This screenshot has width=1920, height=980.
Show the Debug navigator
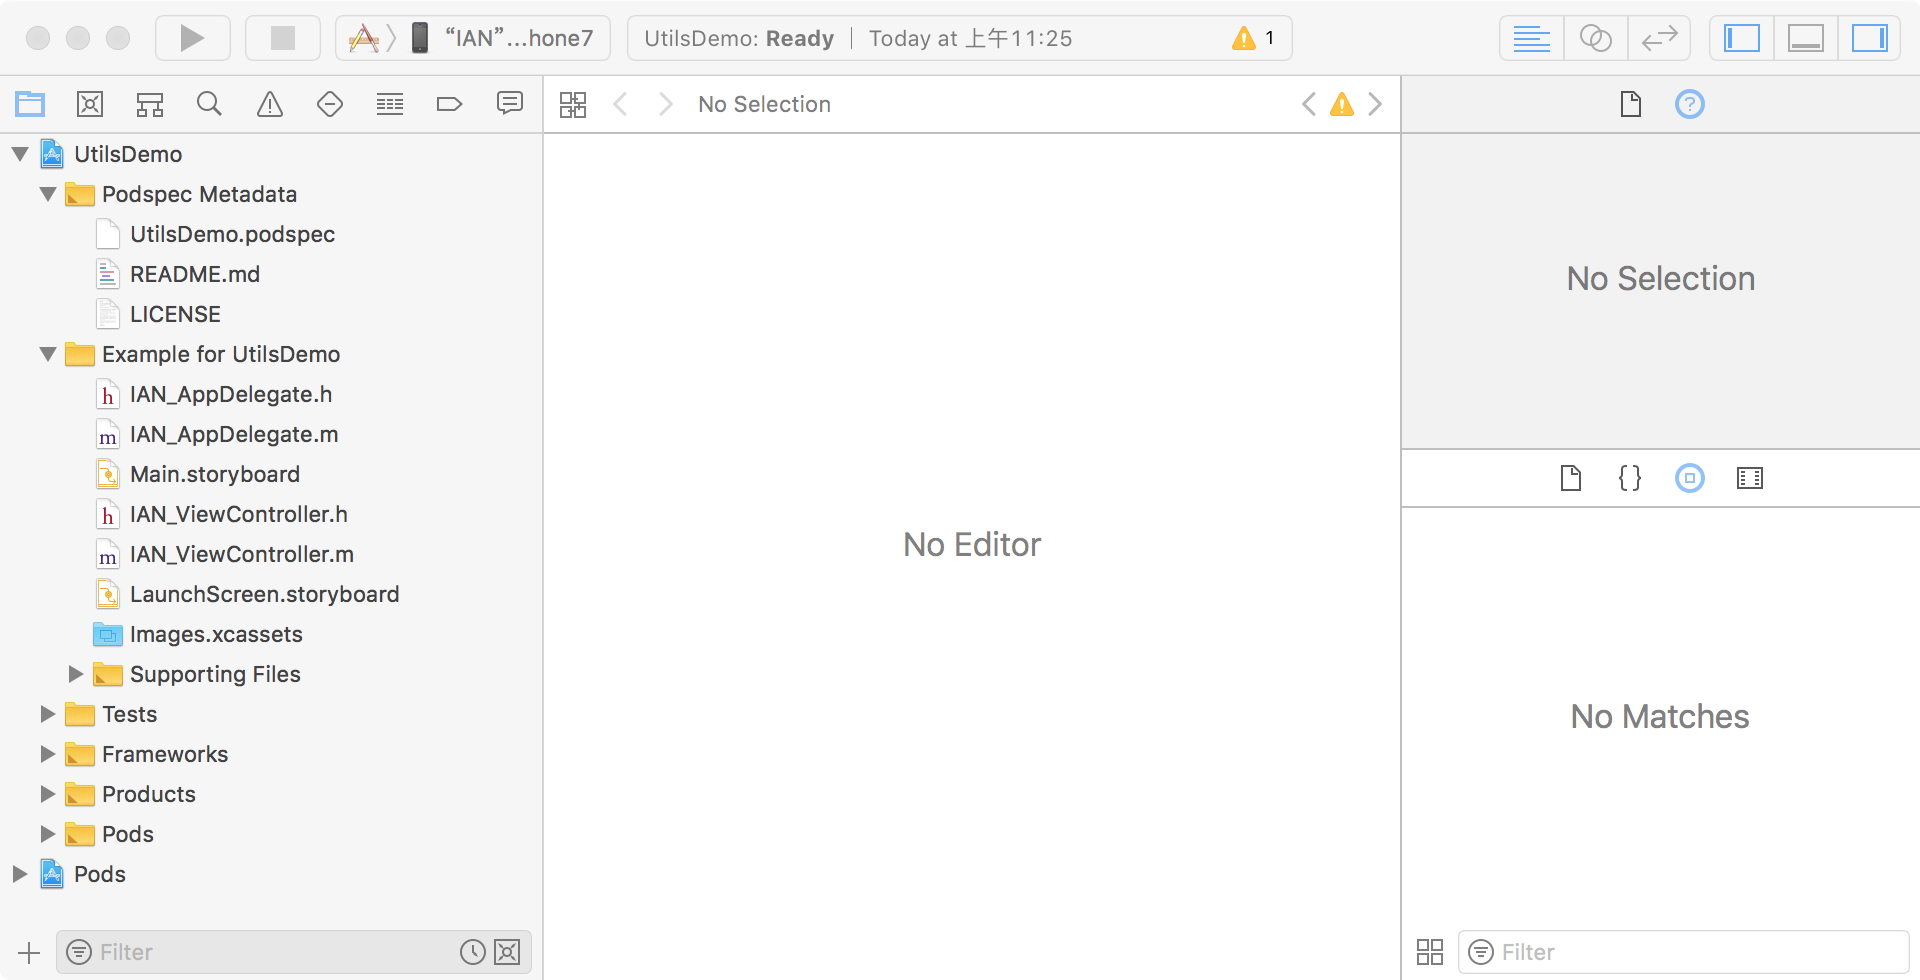tap(390, 104)
